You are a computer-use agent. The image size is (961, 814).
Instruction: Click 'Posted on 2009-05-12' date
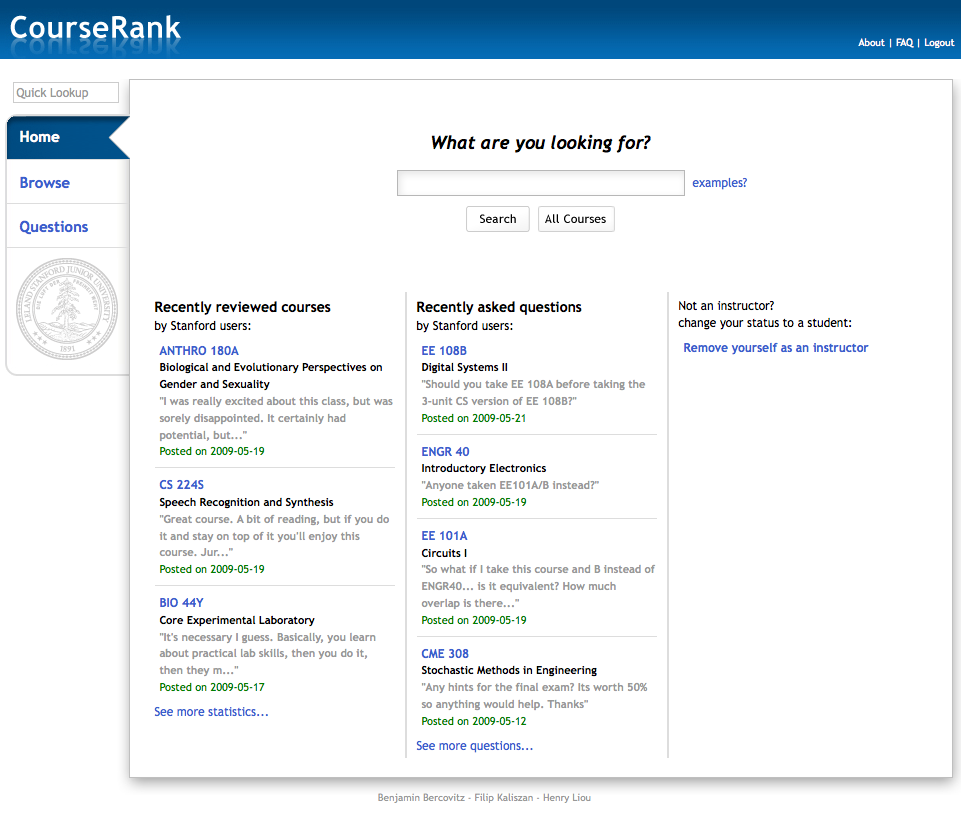(473, 721)
